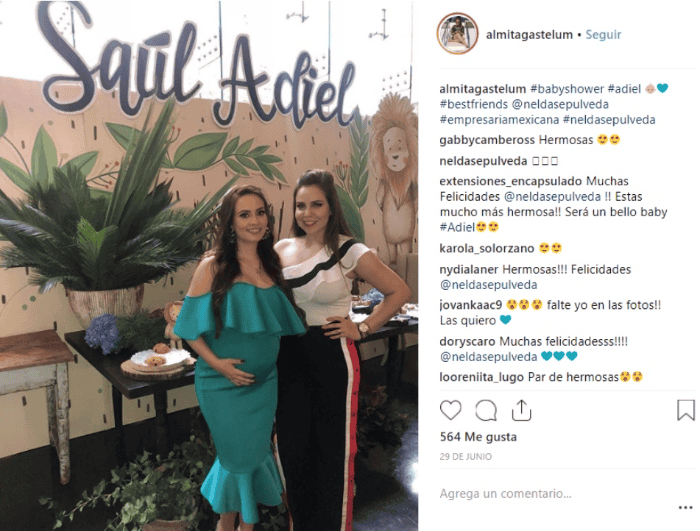The image size is (700, 531).
Task: Open commenter gabbycambeross profile
Action: (x=488, y=140)
